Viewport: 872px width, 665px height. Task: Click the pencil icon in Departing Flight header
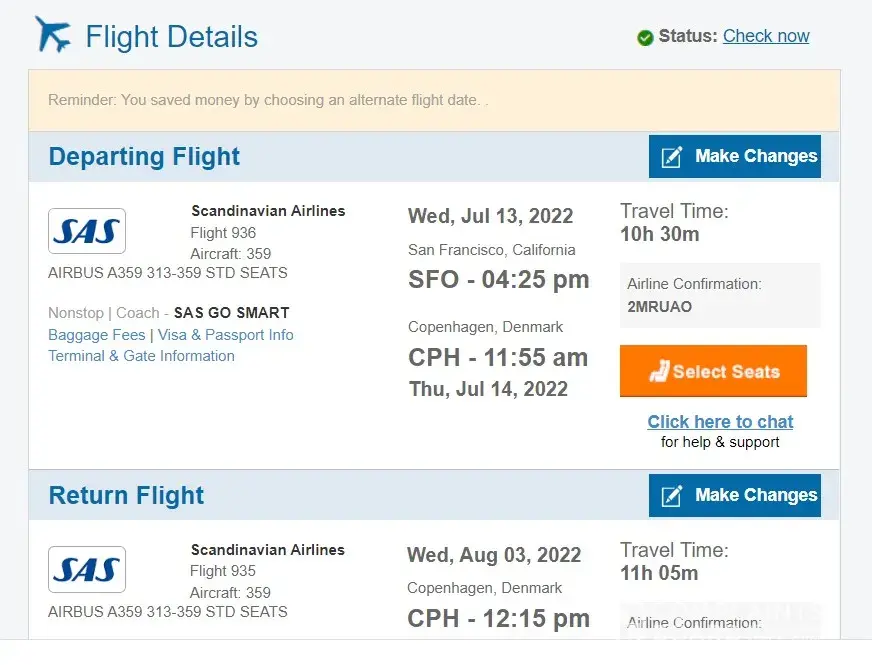coord(672,157)
